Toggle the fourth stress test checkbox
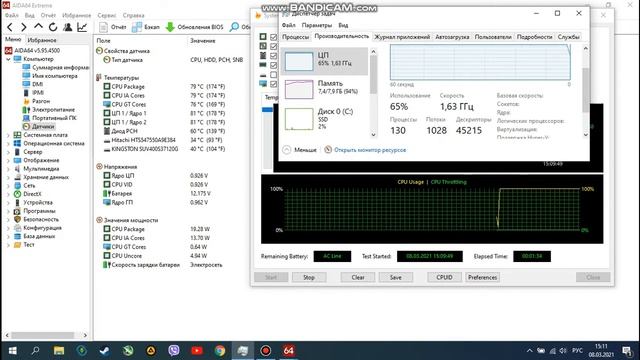This screenshot has width=640, height=360. [273, 65]
